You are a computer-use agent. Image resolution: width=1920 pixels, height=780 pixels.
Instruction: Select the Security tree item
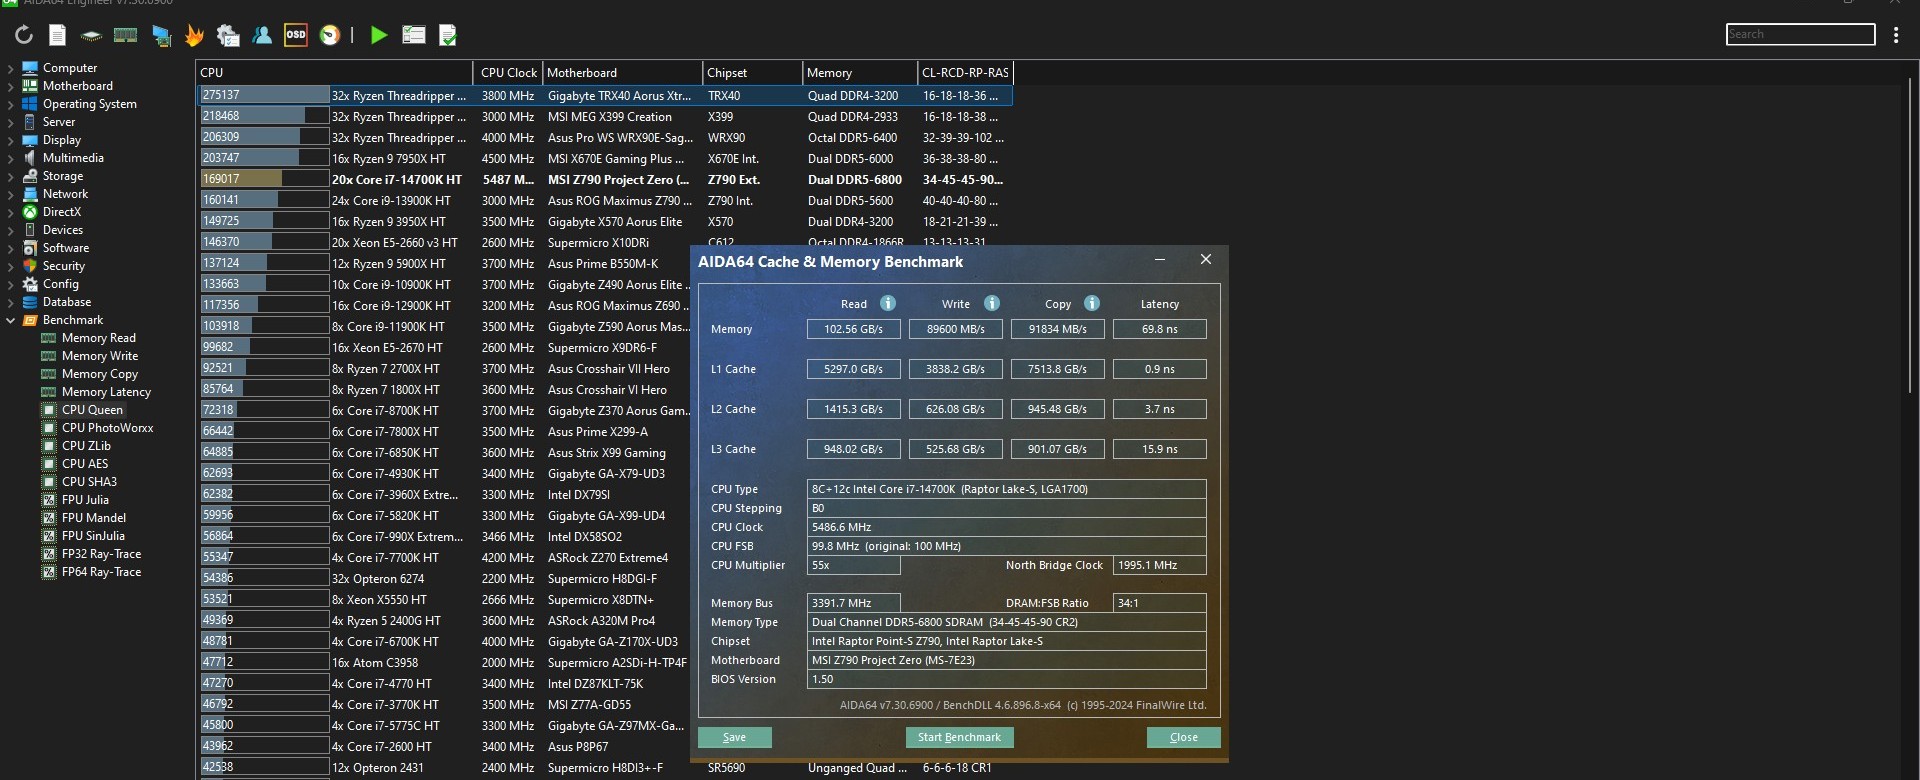pyautogui.click(x=64, y=266)
